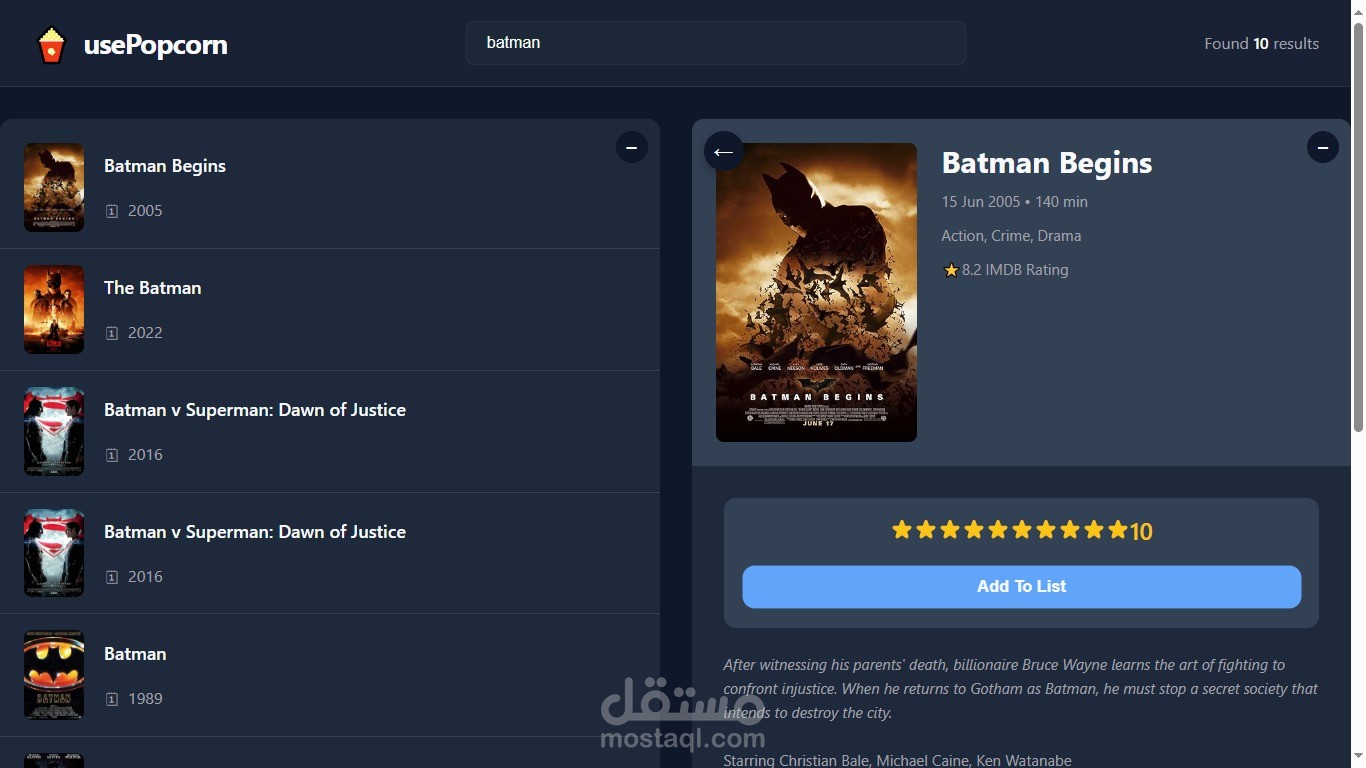Collapse the movie details panel

point(1323,148)
